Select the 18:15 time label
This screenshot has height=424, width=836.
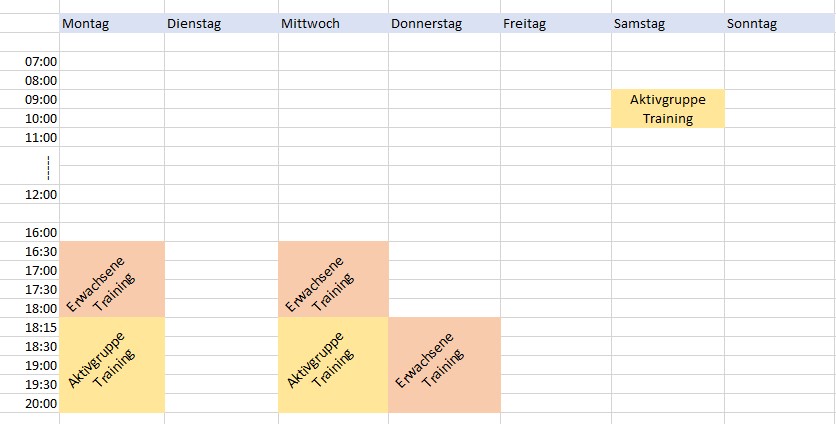pos(41,327)
